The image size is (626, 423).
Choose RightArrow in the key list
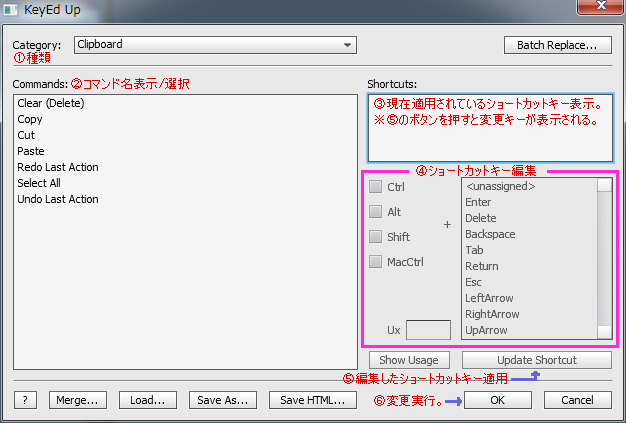point(530,314)
